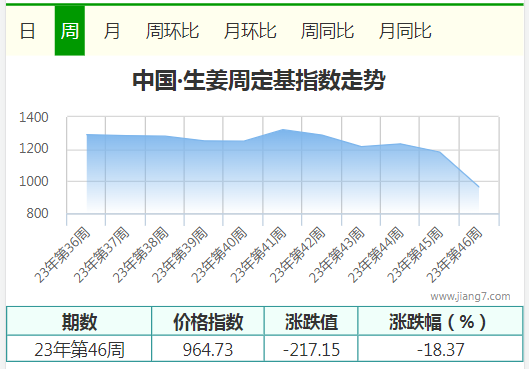This screenshot has width=529, height=369.
Task: Click the price index value 964.73
Action: (x=208, y=349)
